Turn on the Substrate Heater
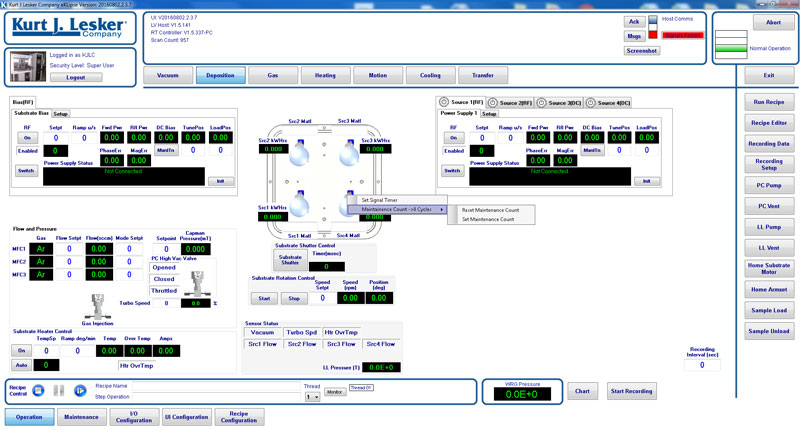Viewport: 800px width, 430px height. click(21, 350)
